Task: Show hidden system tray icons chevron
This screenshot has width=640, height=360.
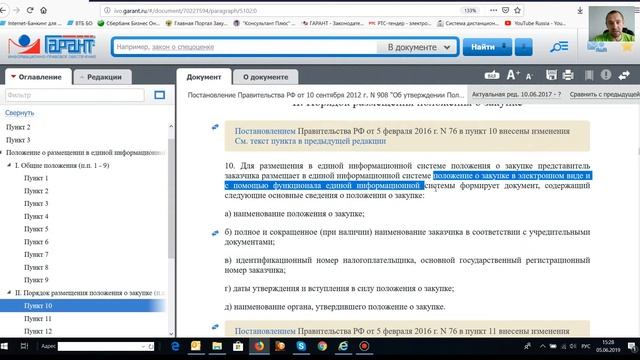Action: click(542, 346)
